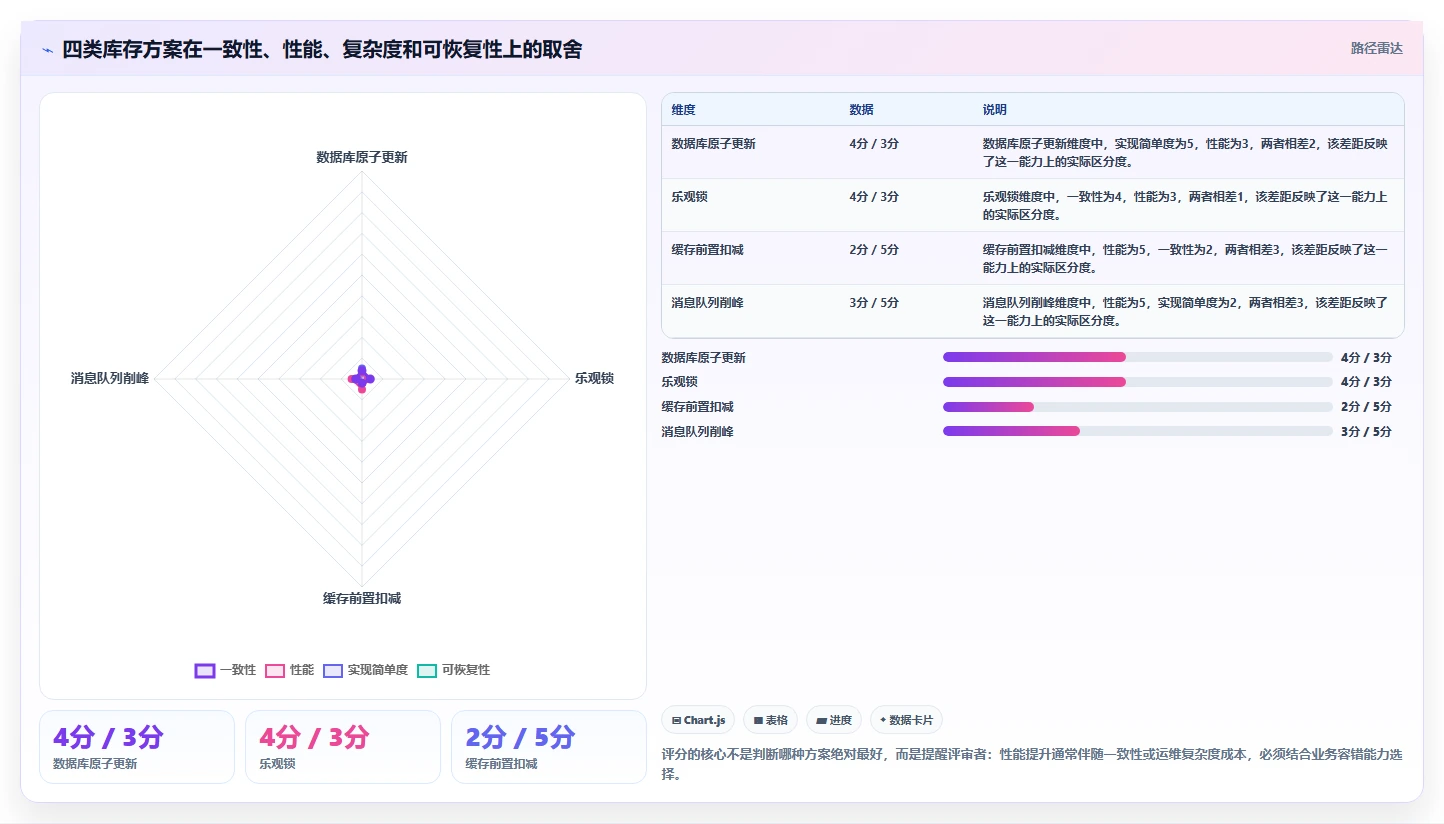This screenshot has height=824, width=1444.
Task: Click the 消息队列削峰 row description text
Action: (1185, 311)
